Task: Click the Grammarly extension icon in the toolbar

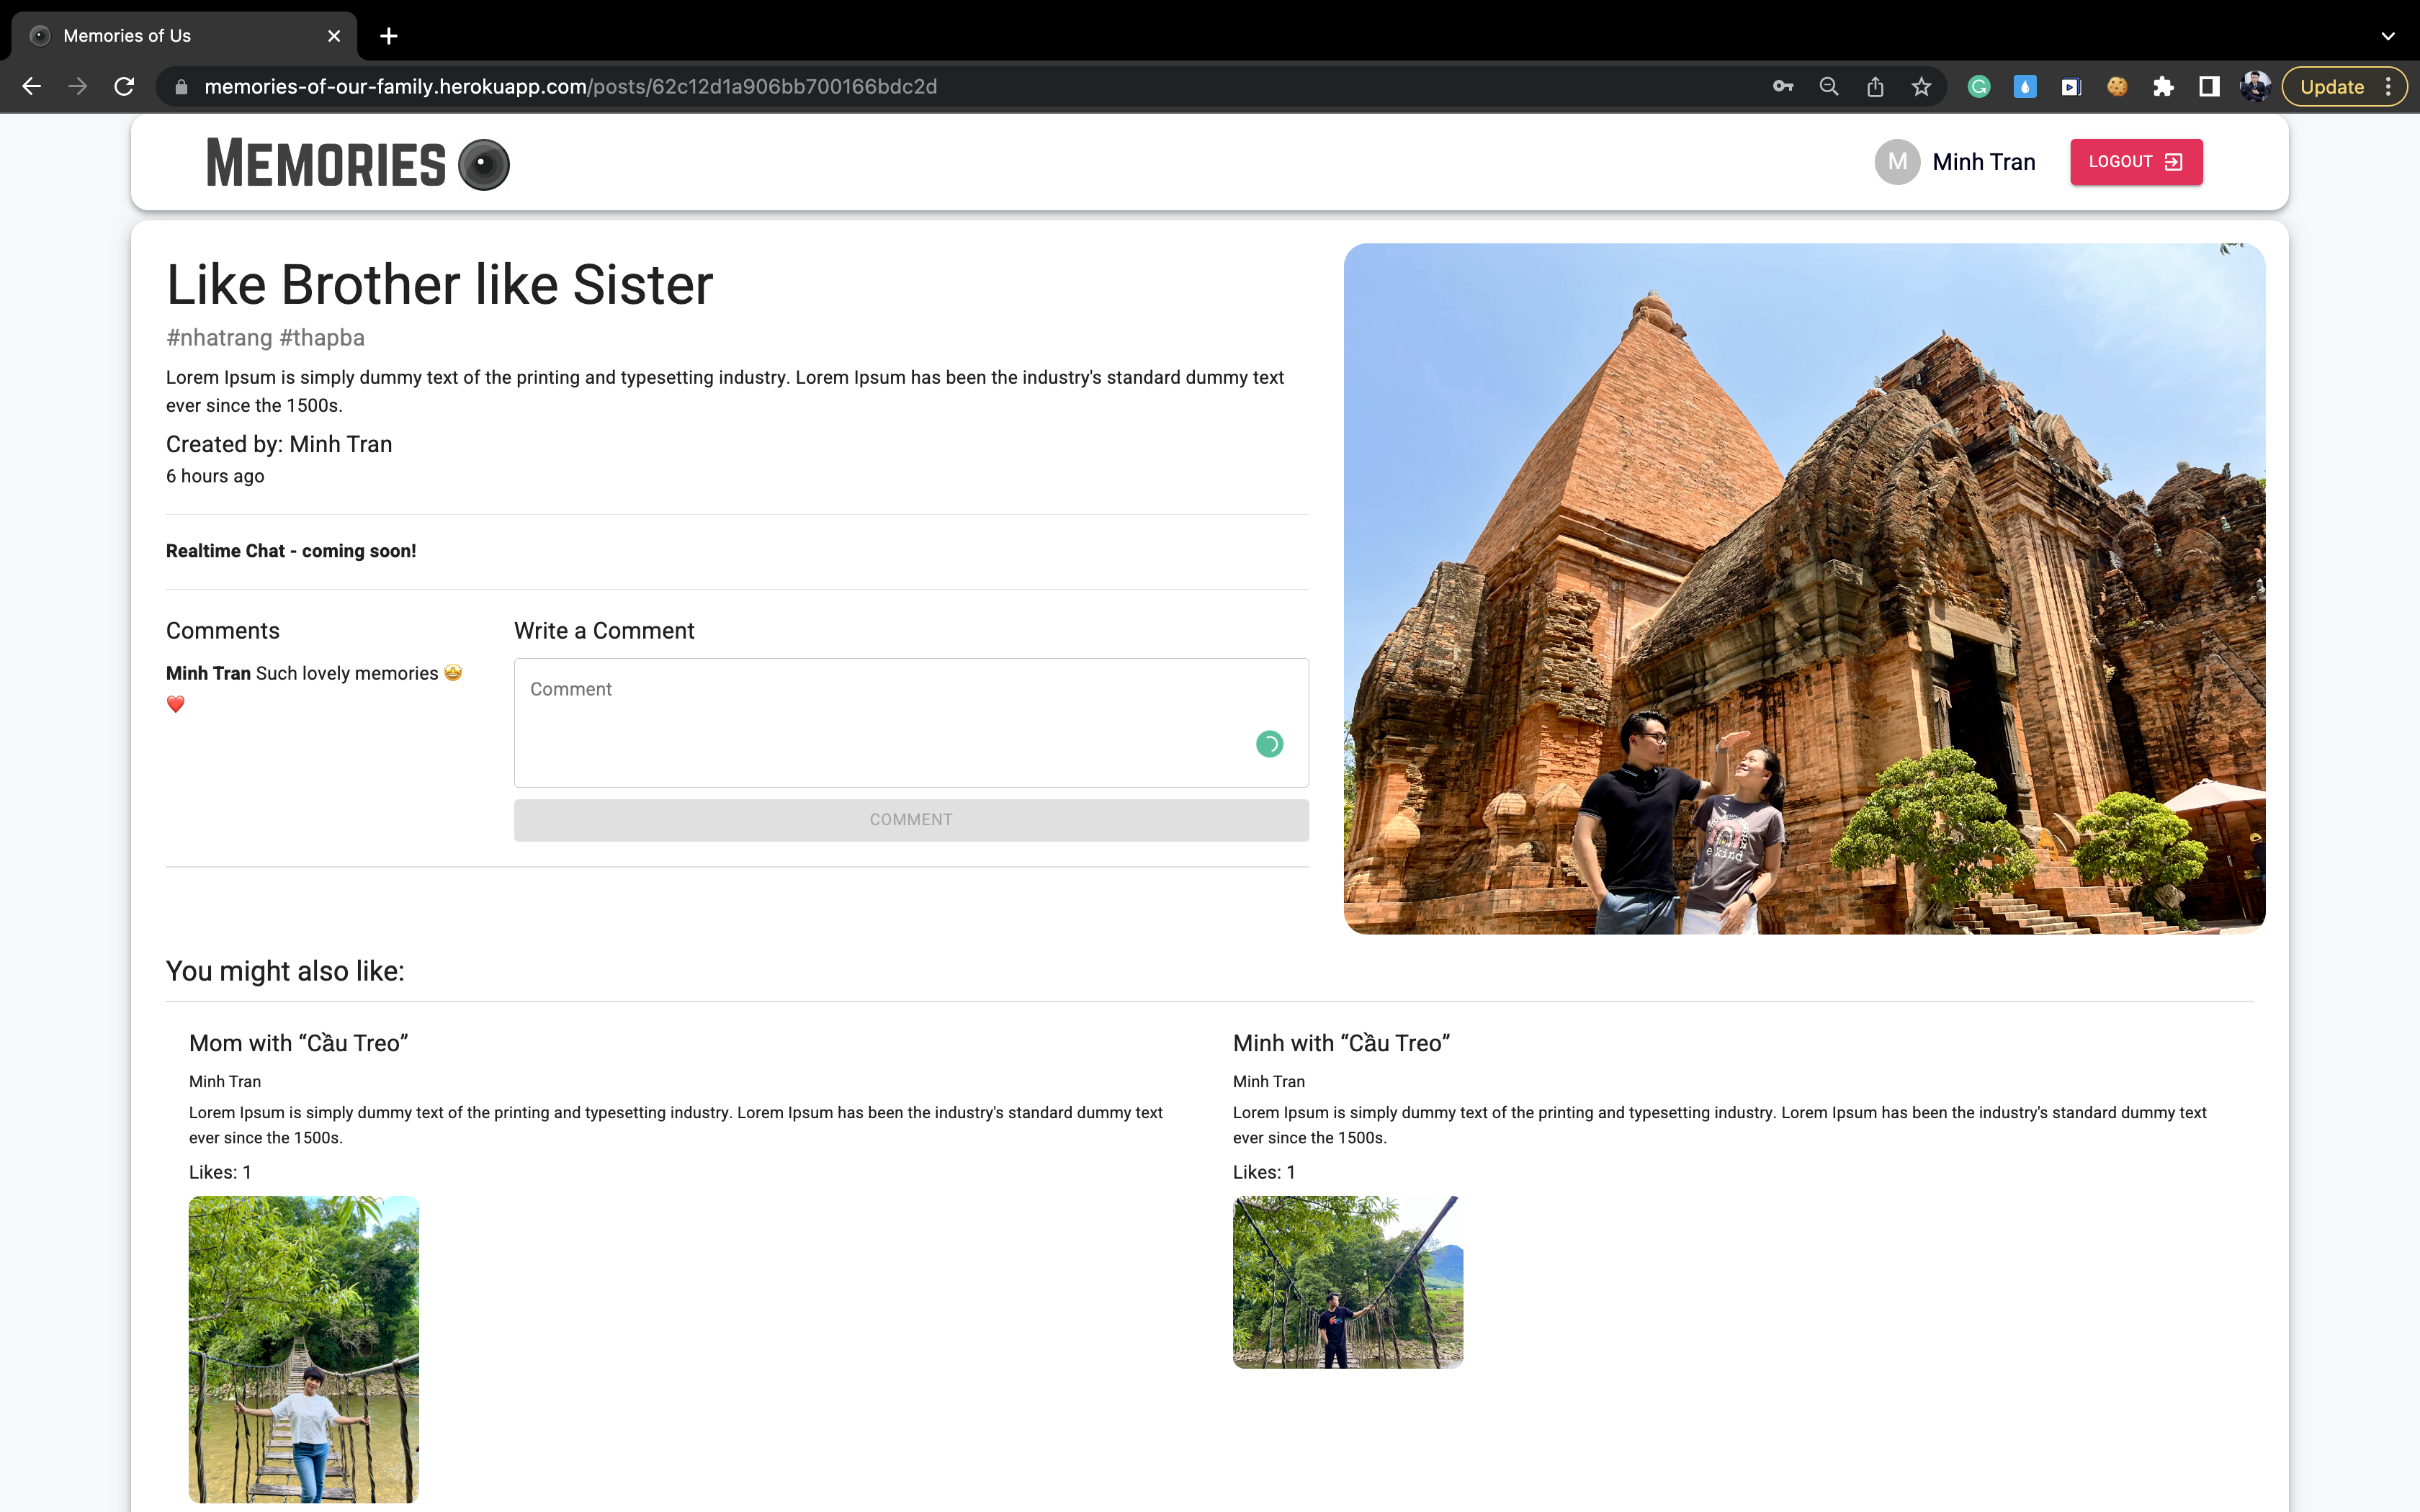Action: pos(1978,87)
